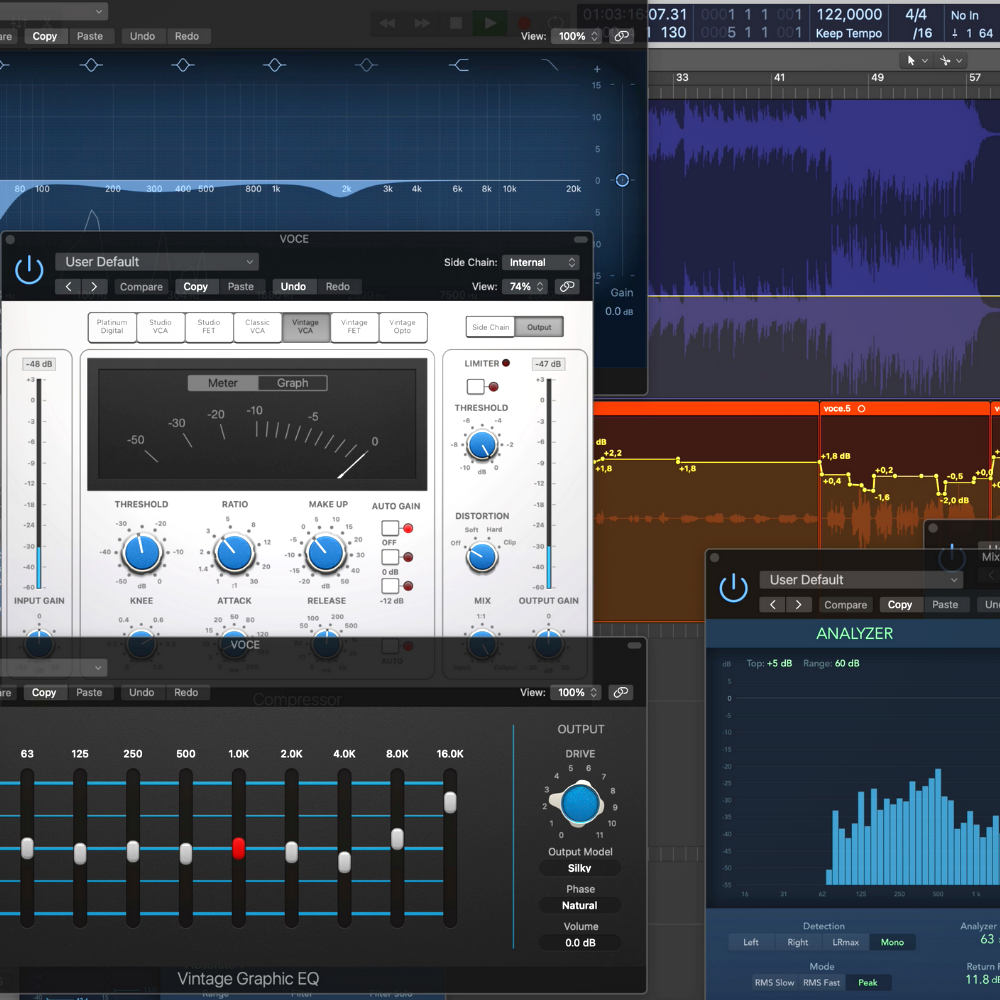This screenshot has height=1000, width=1000.
Task: Click the Attack knob in Compressor
Action: [234, 644]
